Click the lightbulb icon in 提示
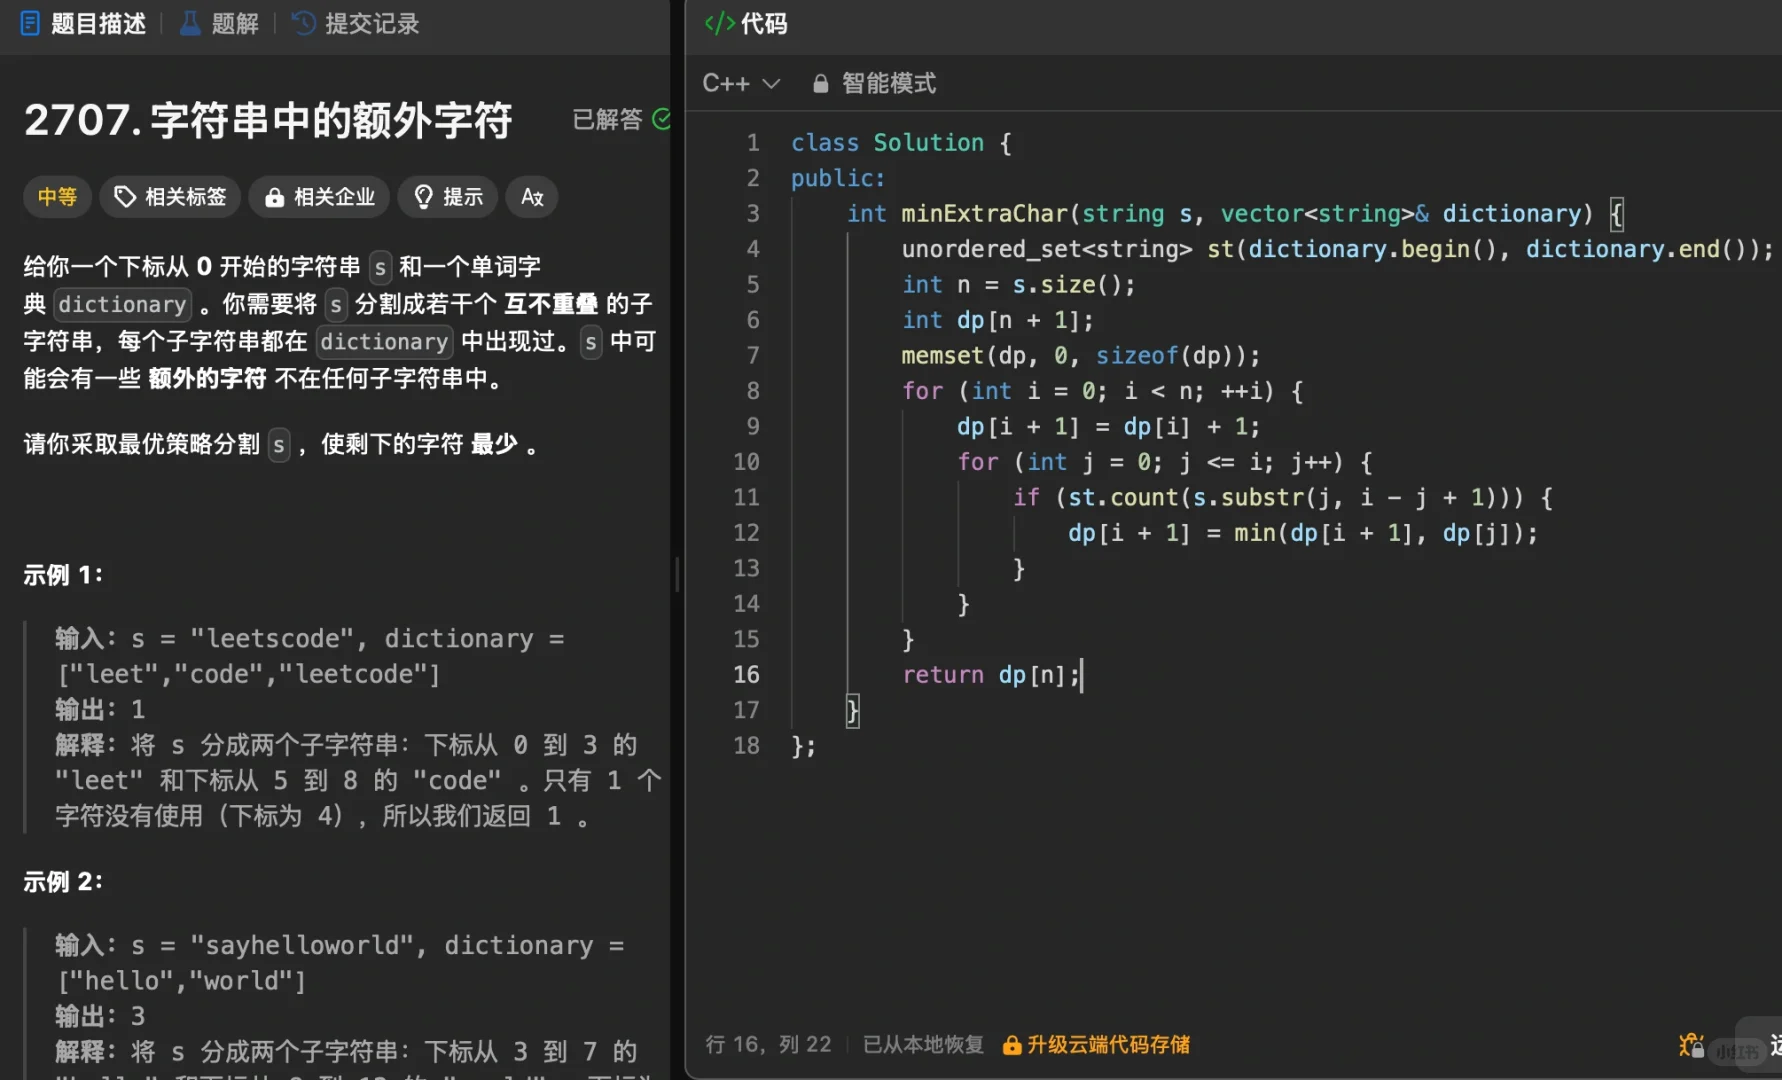The width and height of the screenshot is (1782, 1080). pos(423,197)
